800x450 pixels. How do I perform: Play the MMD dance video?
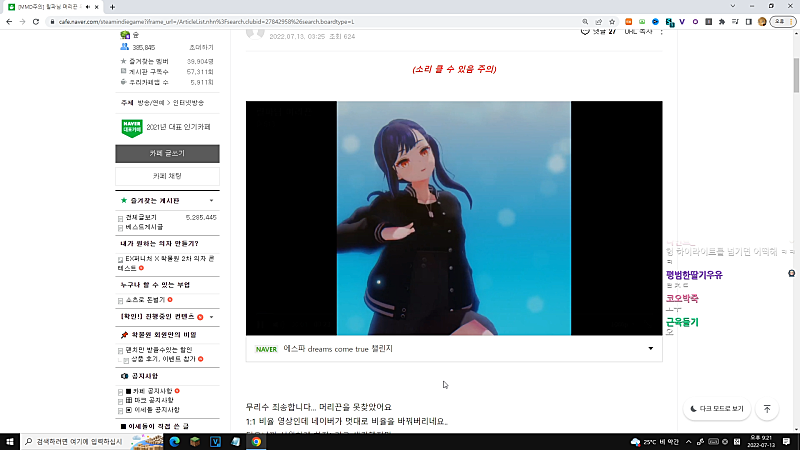pyautogui.click(x=454, y=218)
